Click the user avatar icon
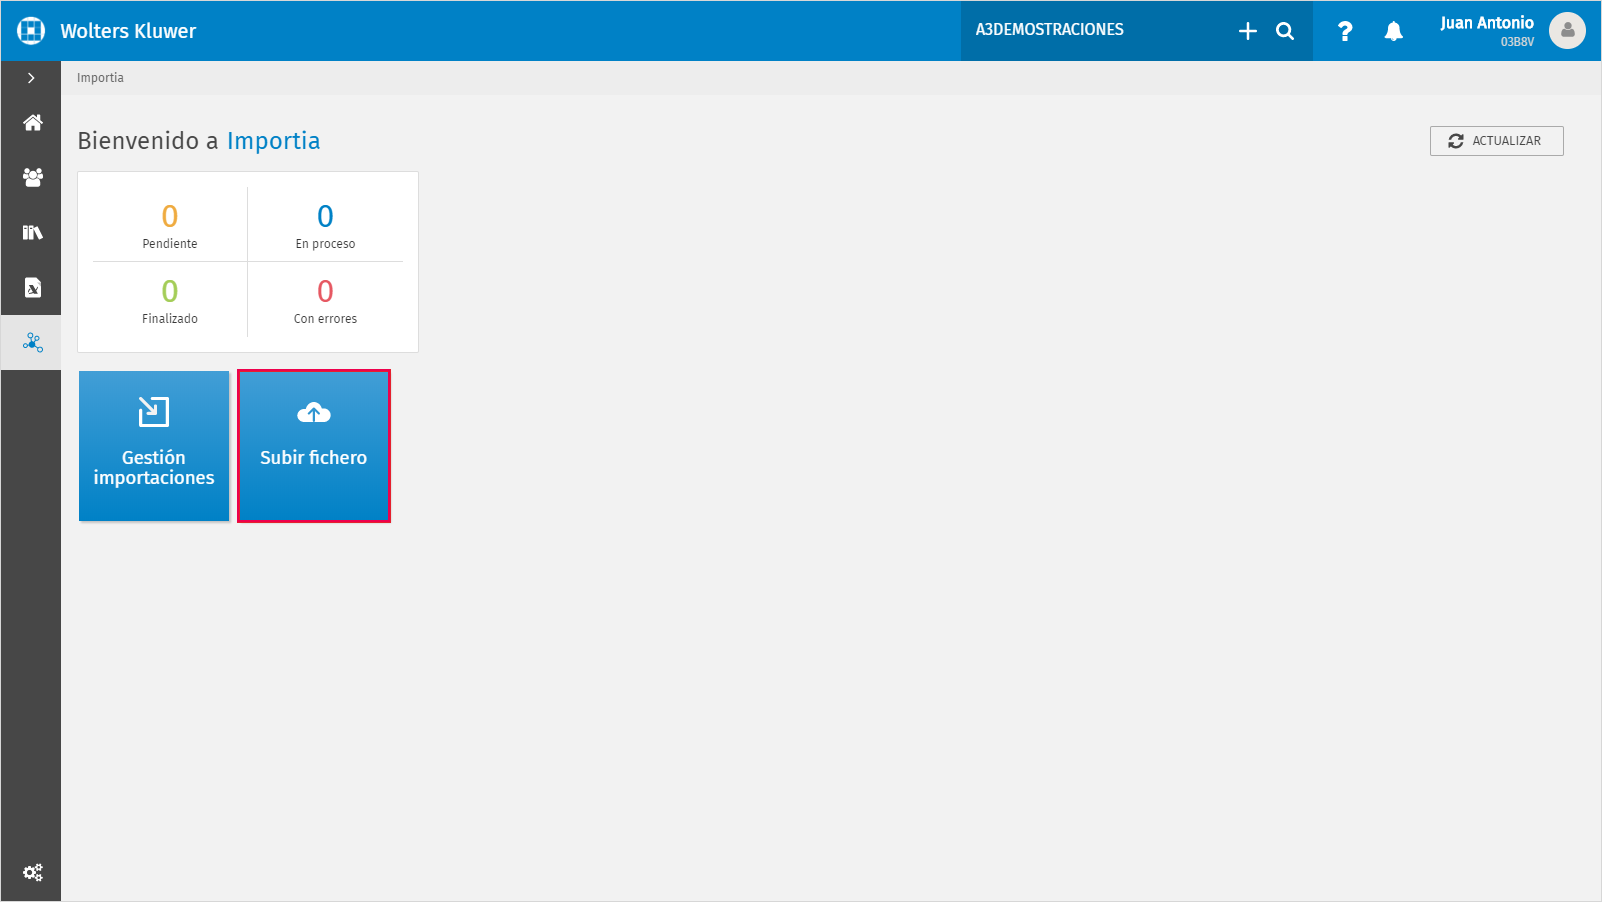Viewport: 1602px width, 902px height. pyautogui.click(x=1567, y=31)
